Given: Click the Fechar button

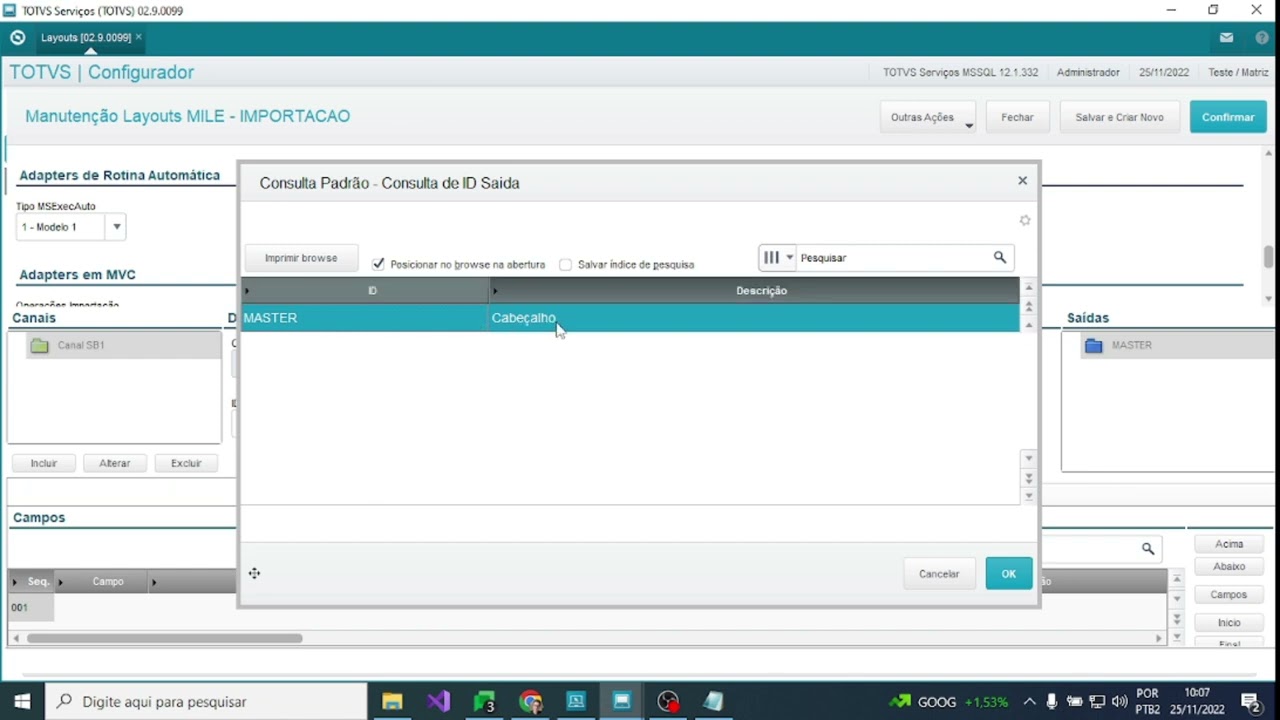Looking at the screenshot, I should [1017, 117].
